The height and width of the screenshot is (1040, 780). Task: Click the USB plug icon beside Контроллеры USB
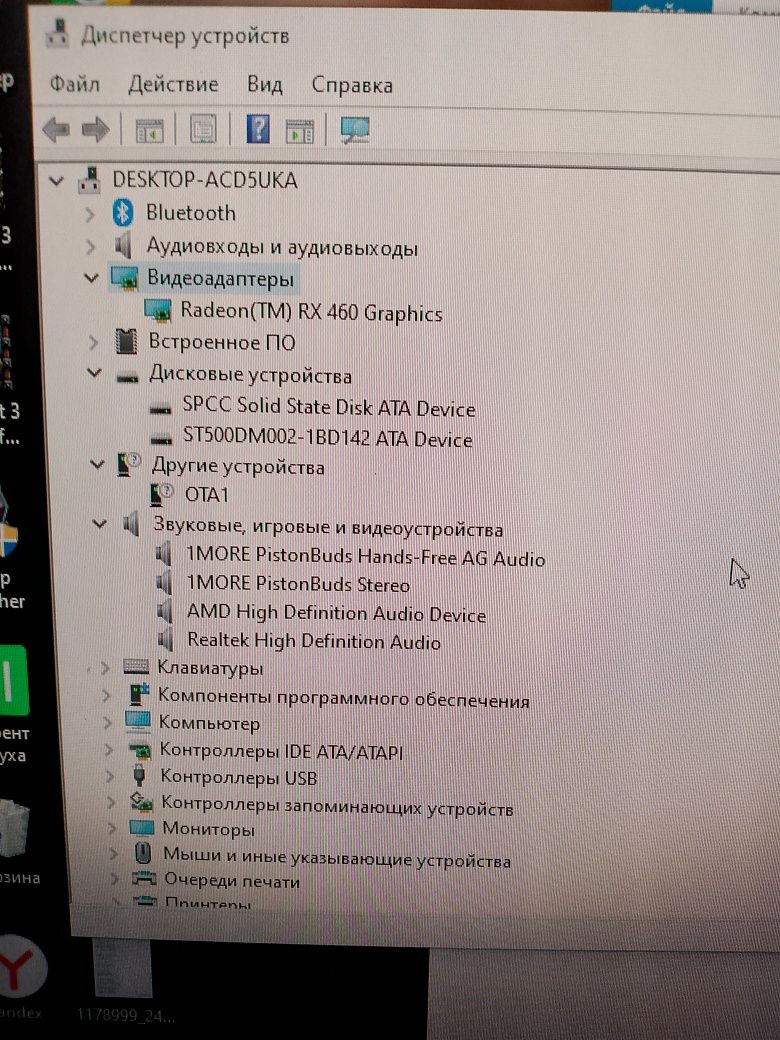139,775
